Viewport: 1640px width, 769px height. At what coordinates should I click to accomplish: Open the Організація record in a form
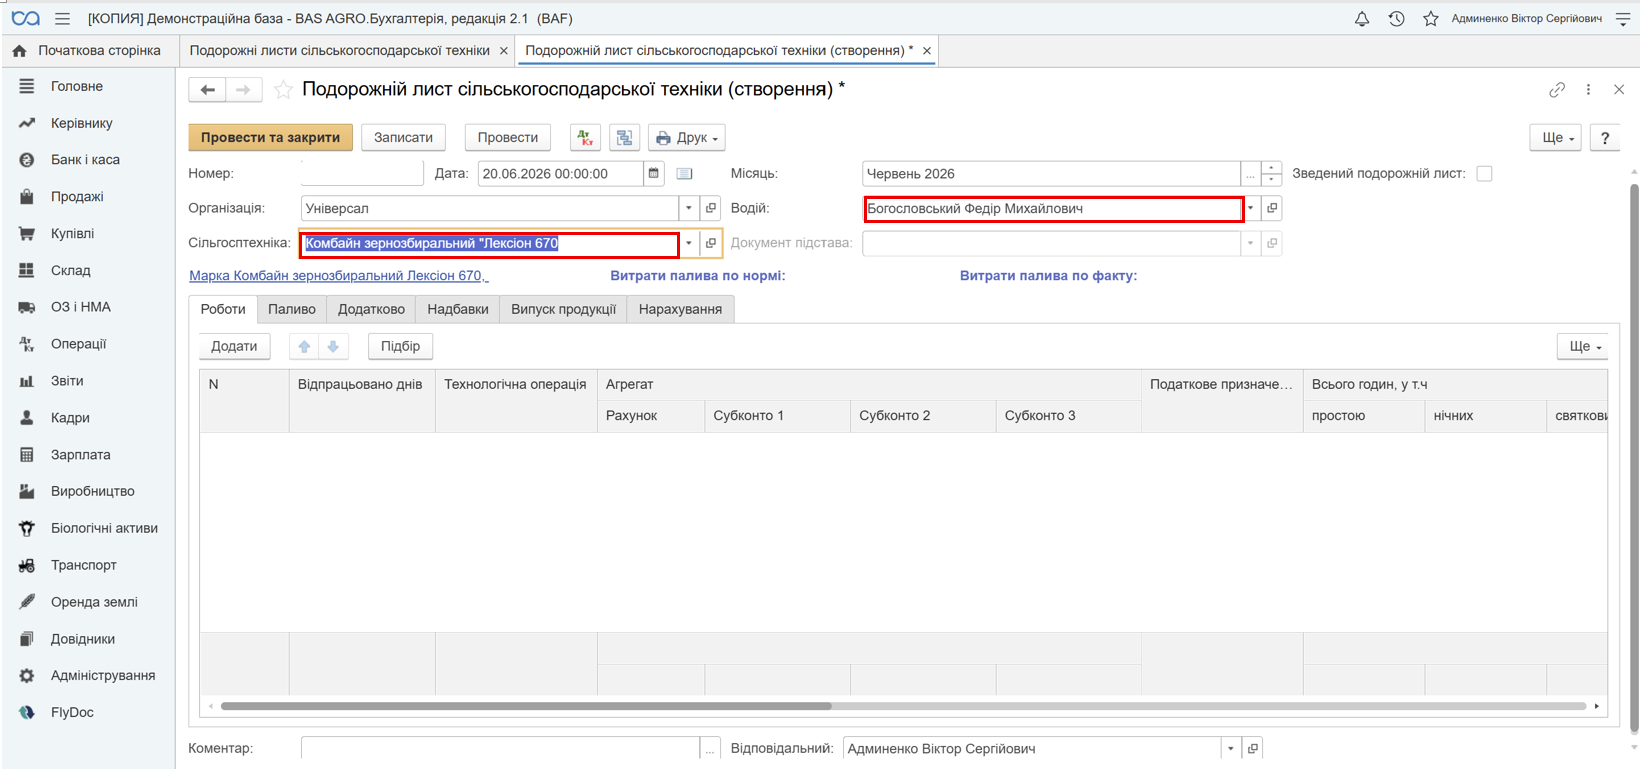(x=711, y=209)
